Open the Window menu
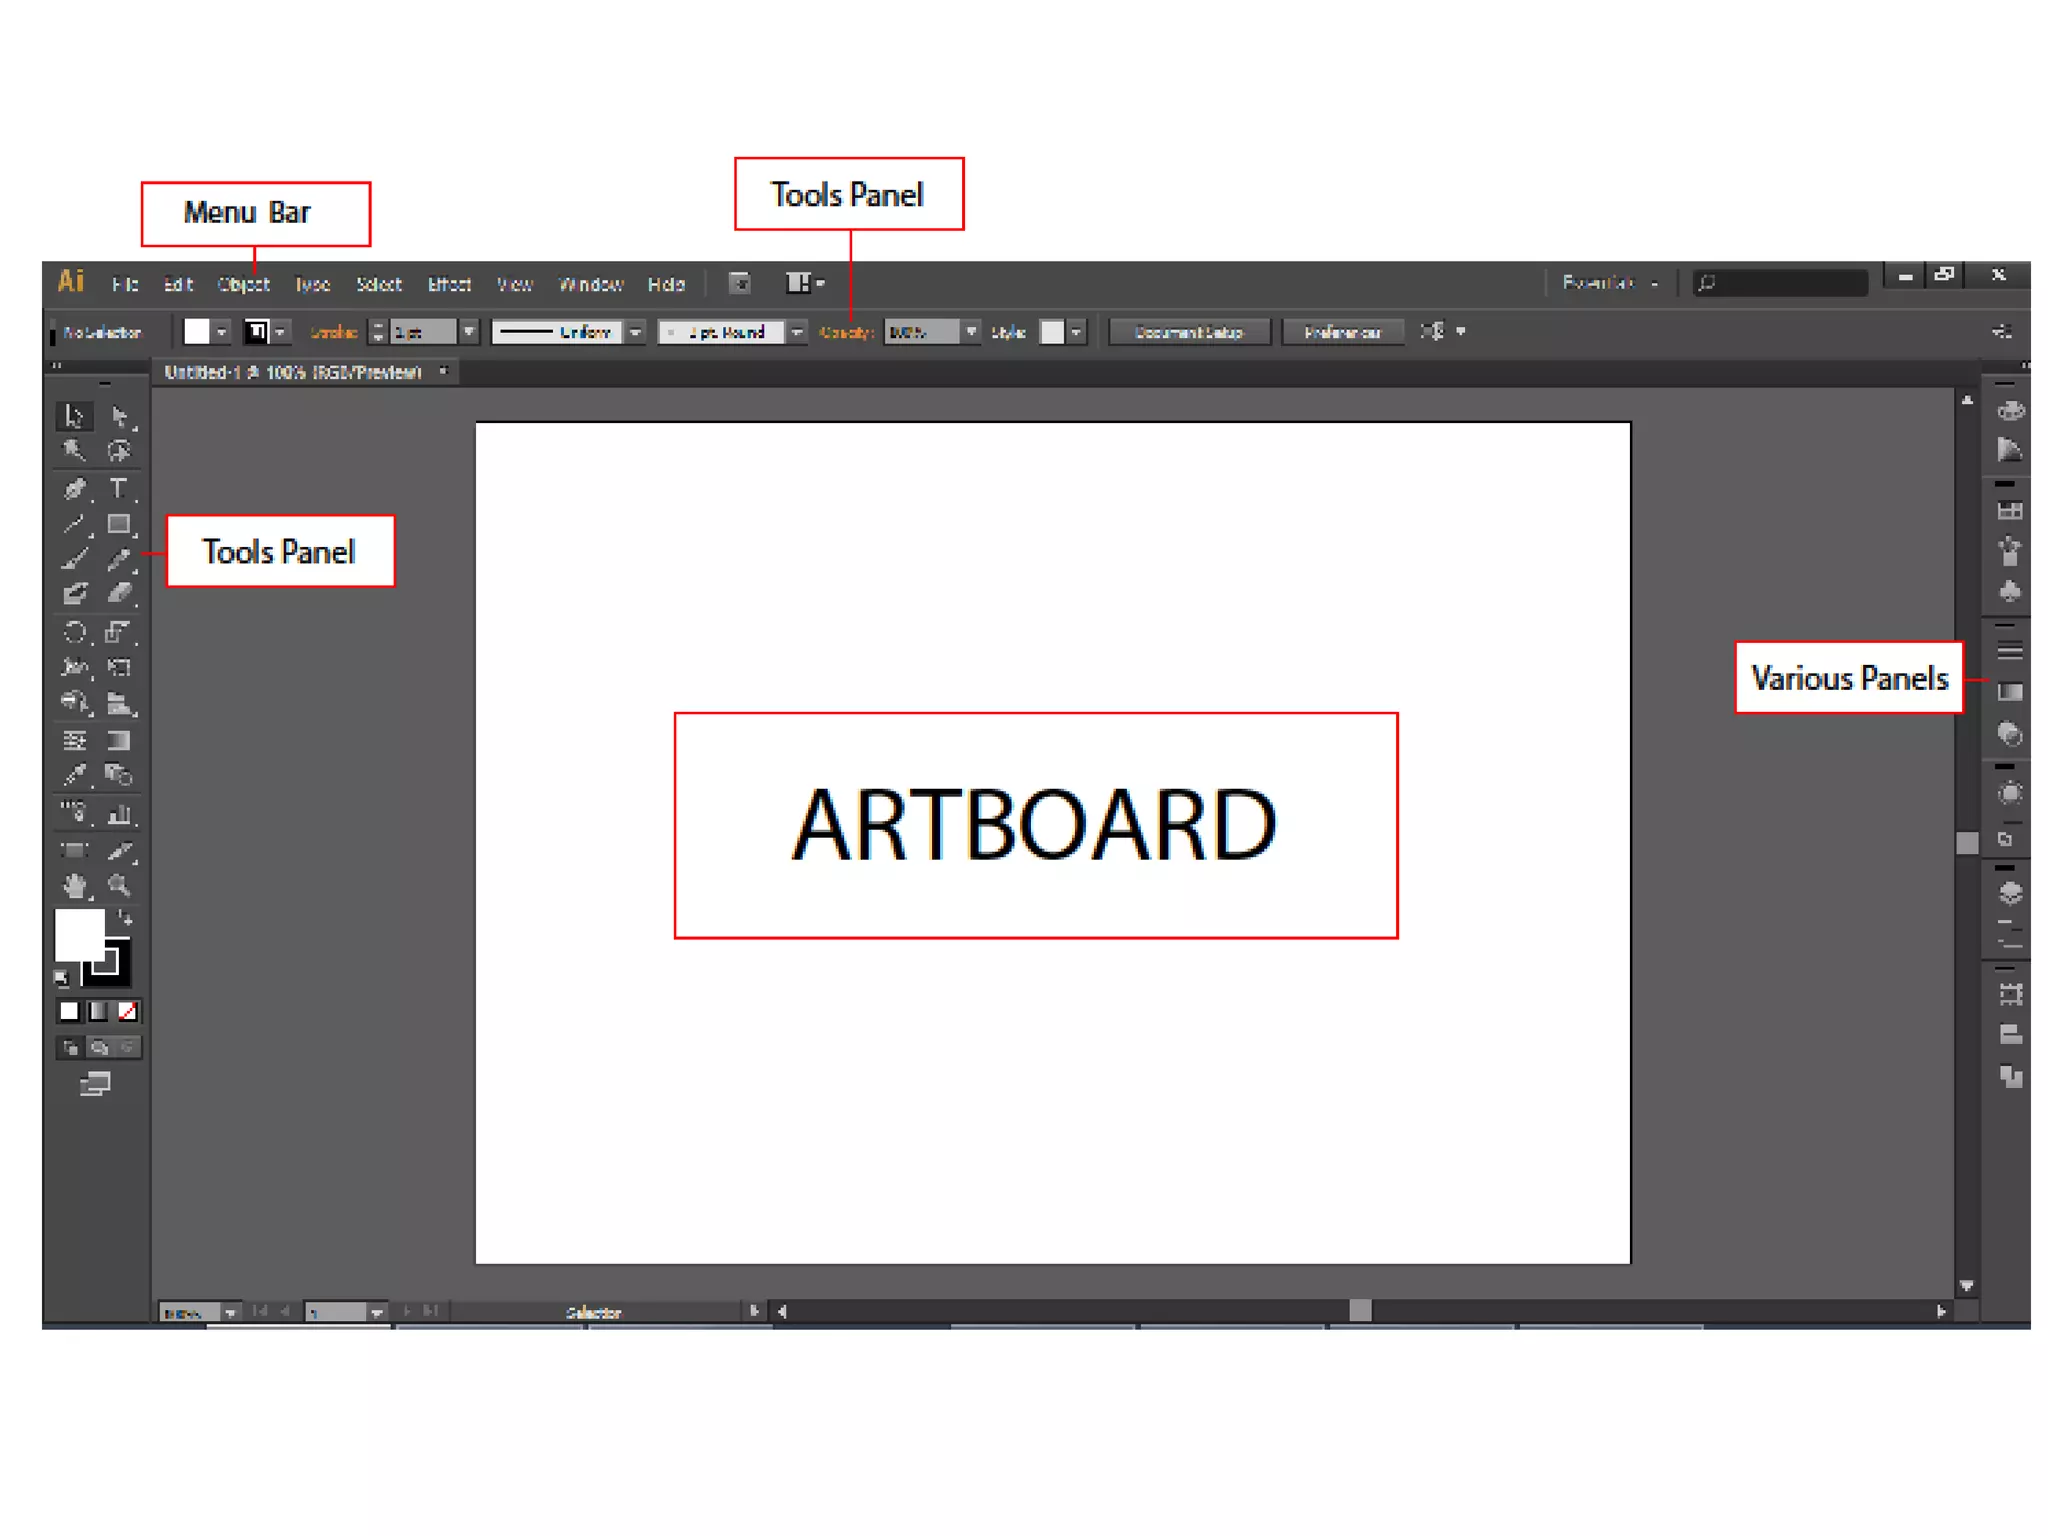The width and height of the screenshot is (2048, 1536). click(590, 284)
